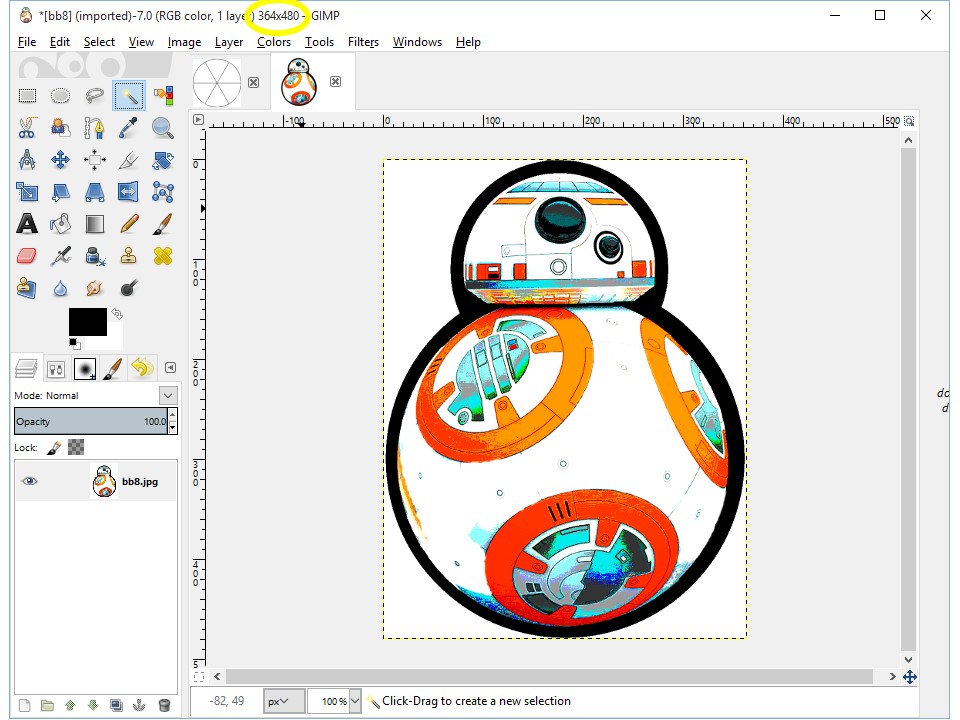Select the Paintbrush tool

pyautogui.click(x=162, y=223)
